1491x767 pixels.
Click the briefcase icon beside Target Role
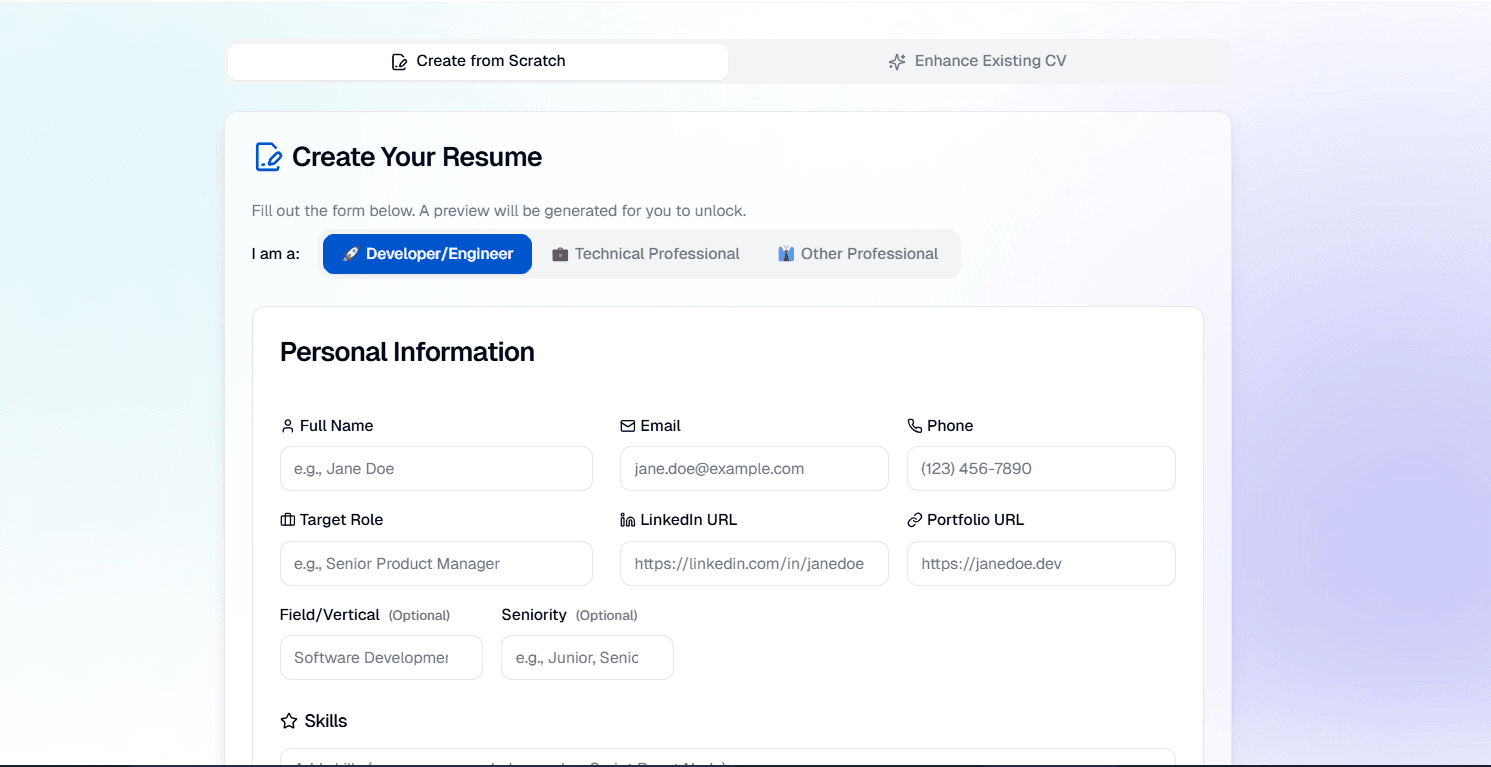tap(286, 519)
